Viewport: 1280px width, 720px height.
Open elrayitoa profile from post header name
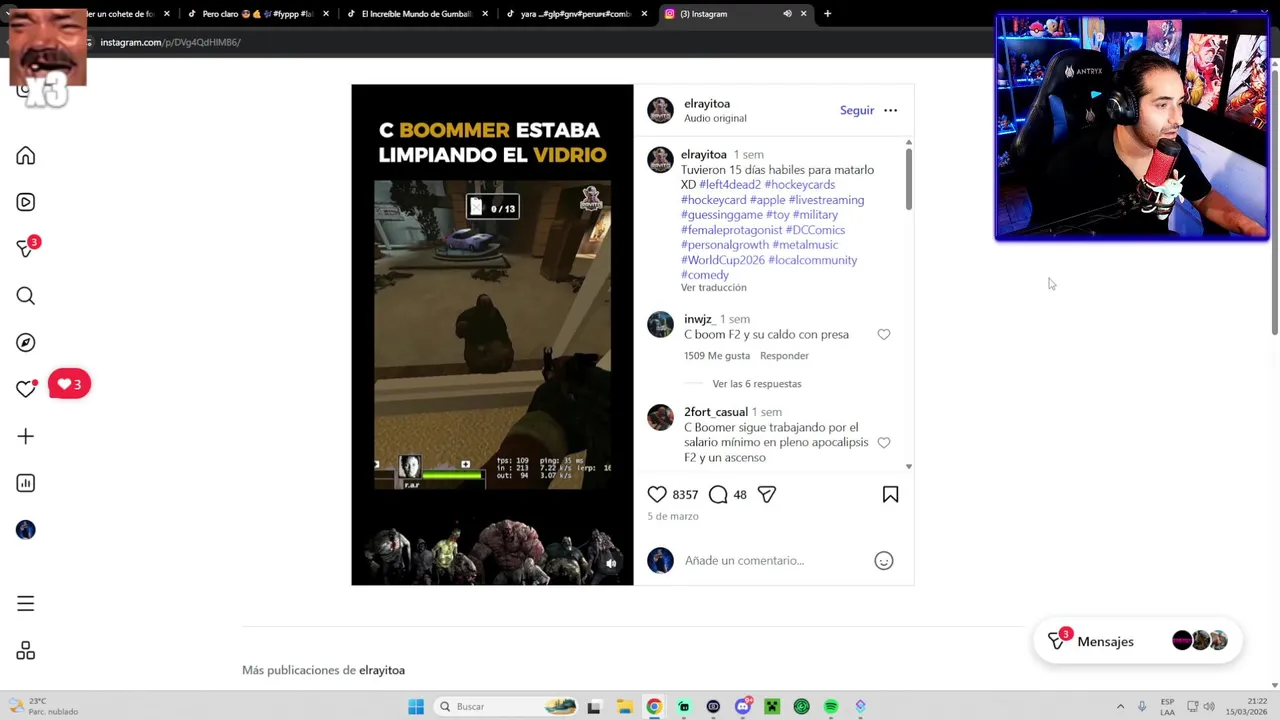(x=707, y=104)
